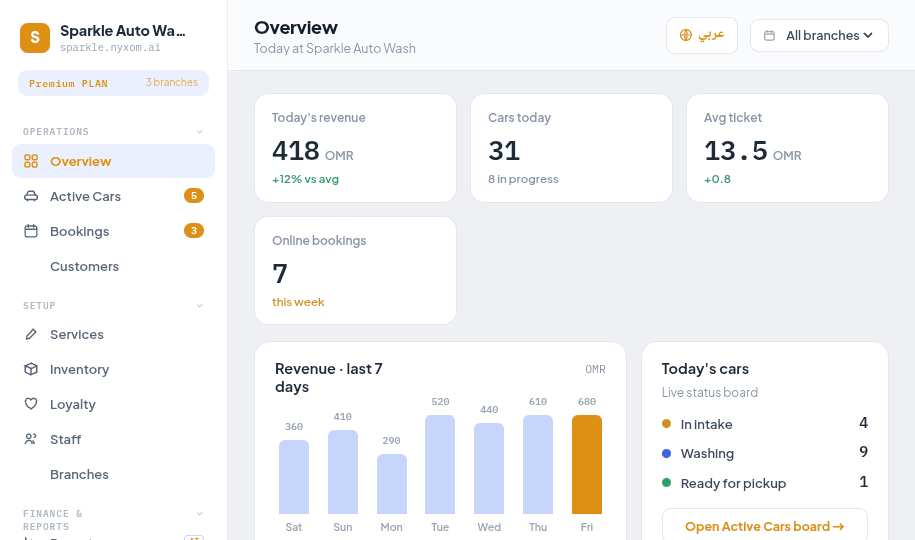Click the OMR label in revenue chart

[595, 370]
